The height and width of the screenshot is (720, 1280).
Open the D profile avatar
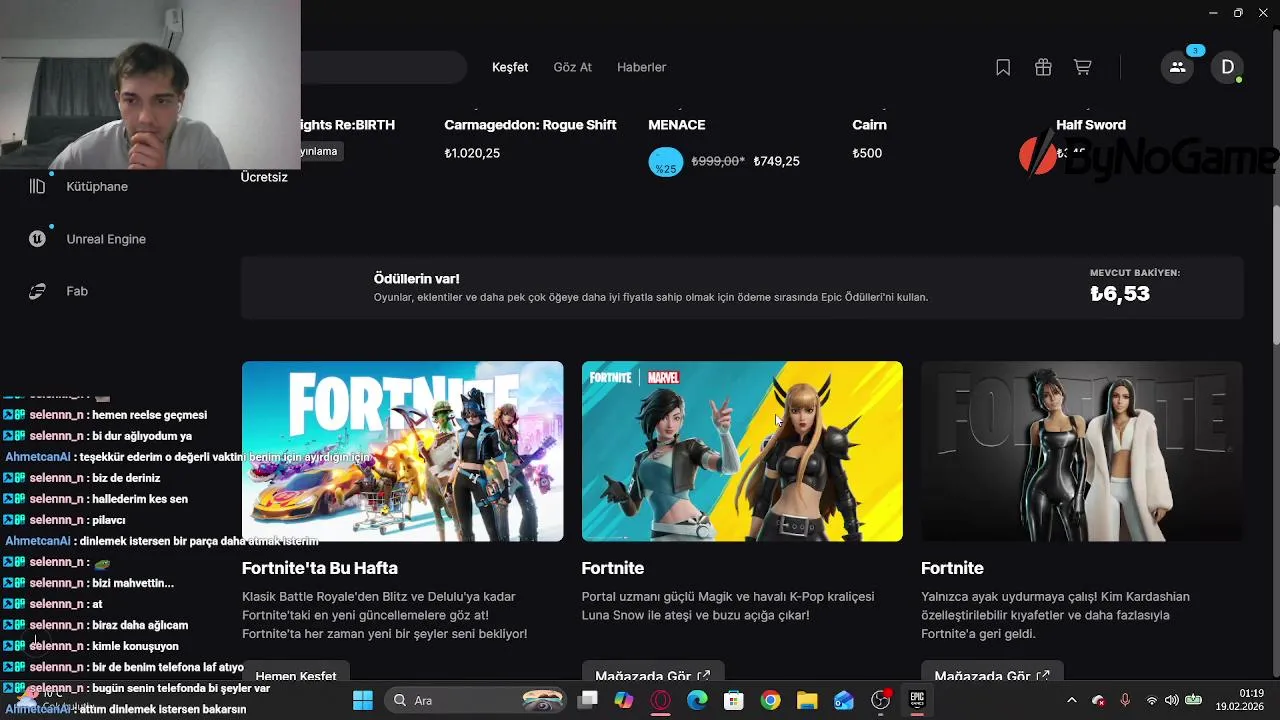[1227, 67]
